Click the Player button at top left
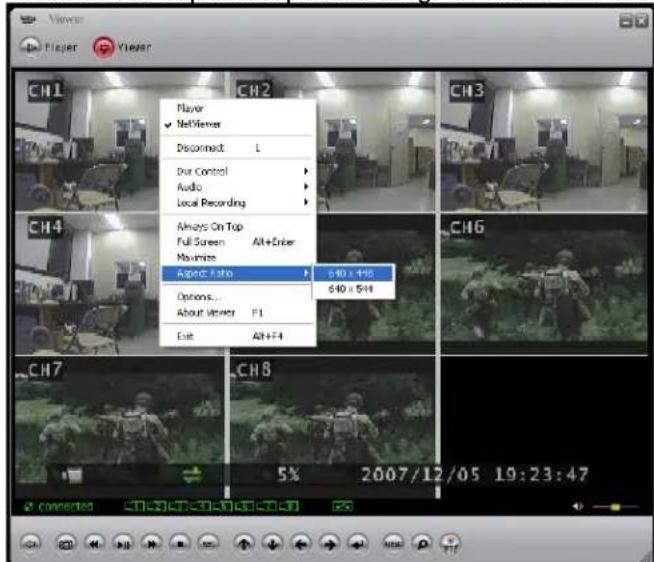Viewport: 654px width, 562px height. [x=44, y=46]
